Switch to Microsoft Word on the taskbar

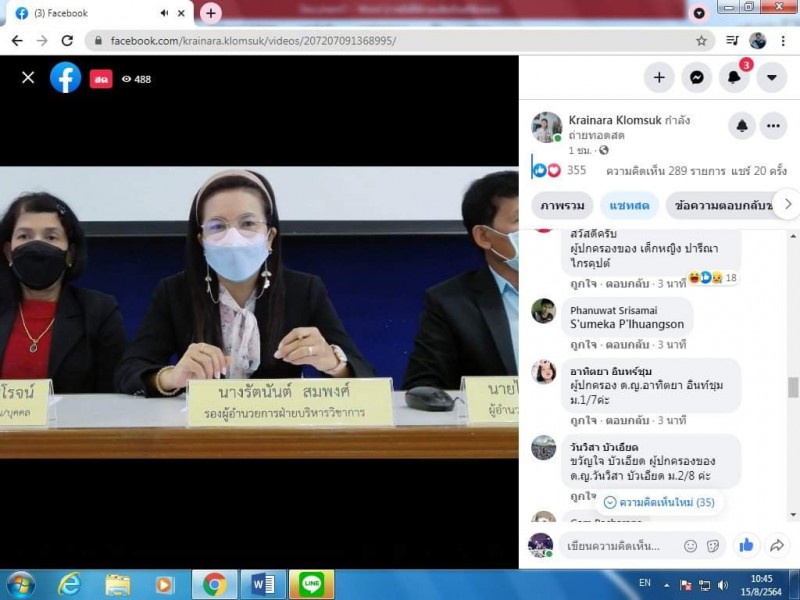263,585
